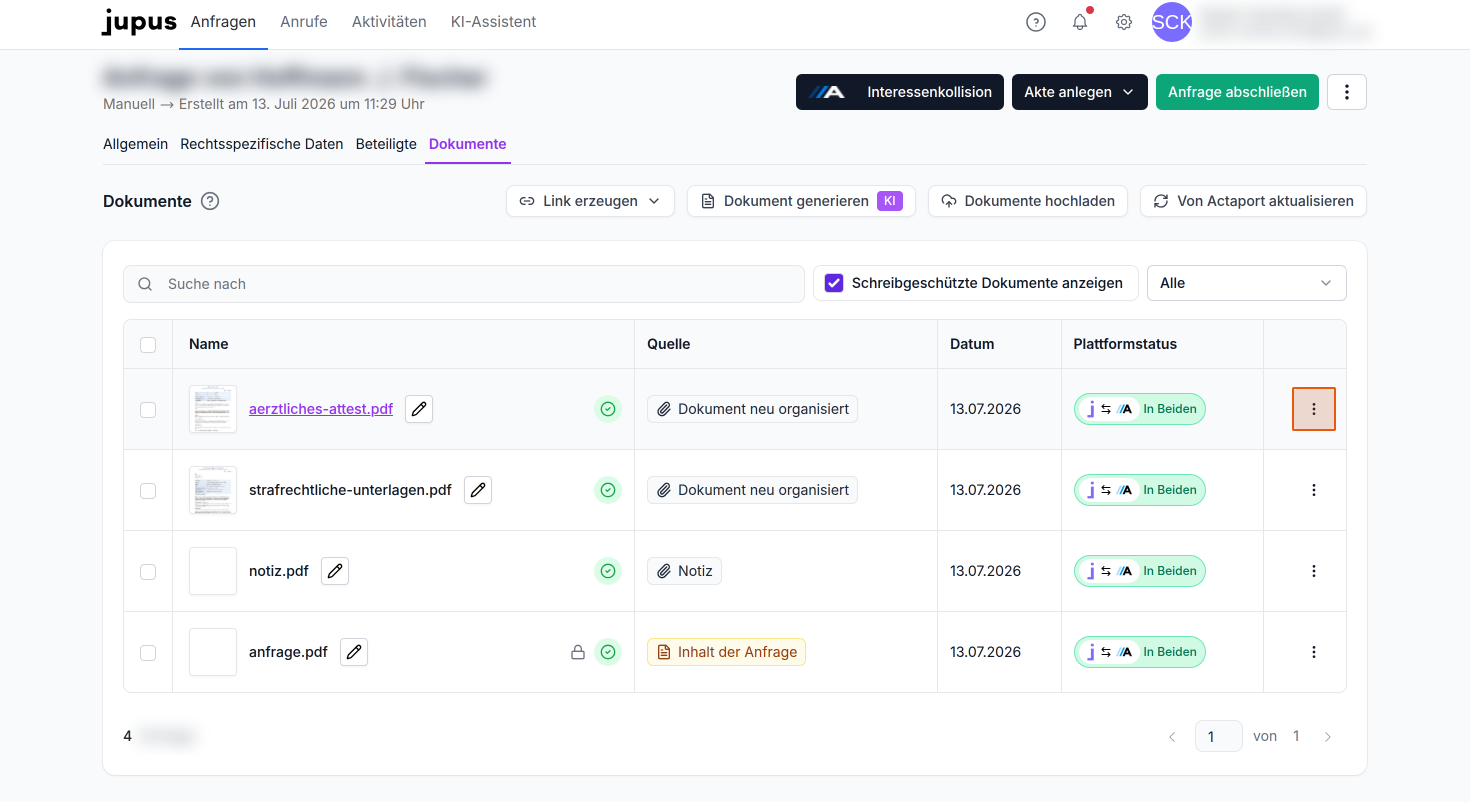Click the page number field showing 1

pos(1218,736)
